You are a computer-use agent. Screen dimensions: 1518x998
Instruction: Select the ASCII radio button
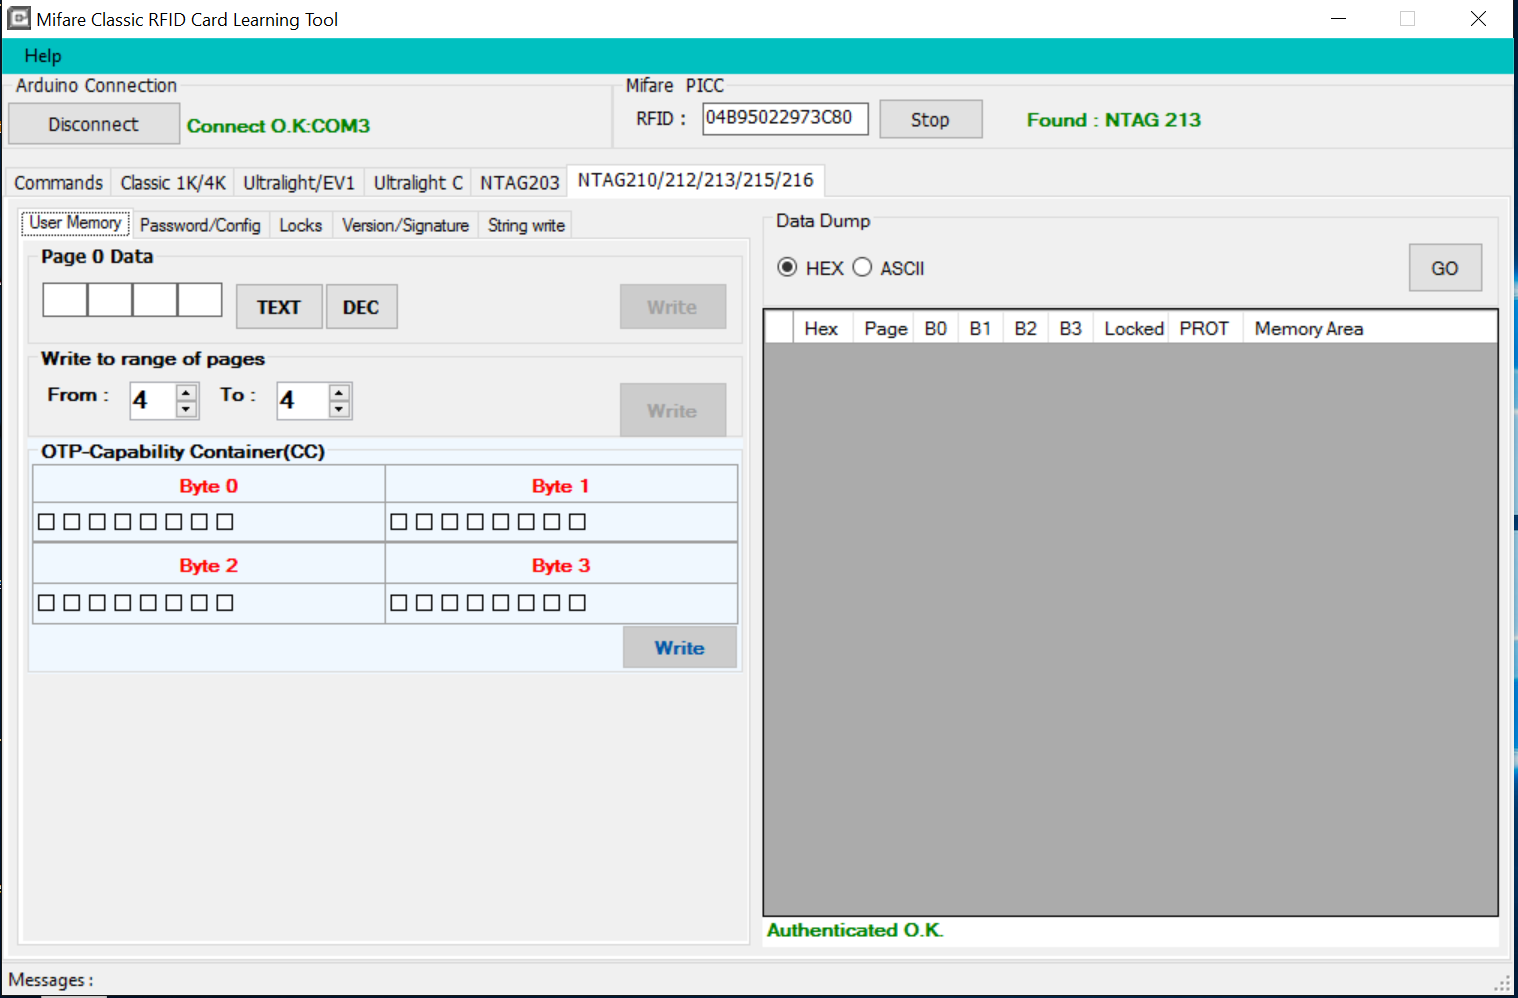[x=862, y=267]
